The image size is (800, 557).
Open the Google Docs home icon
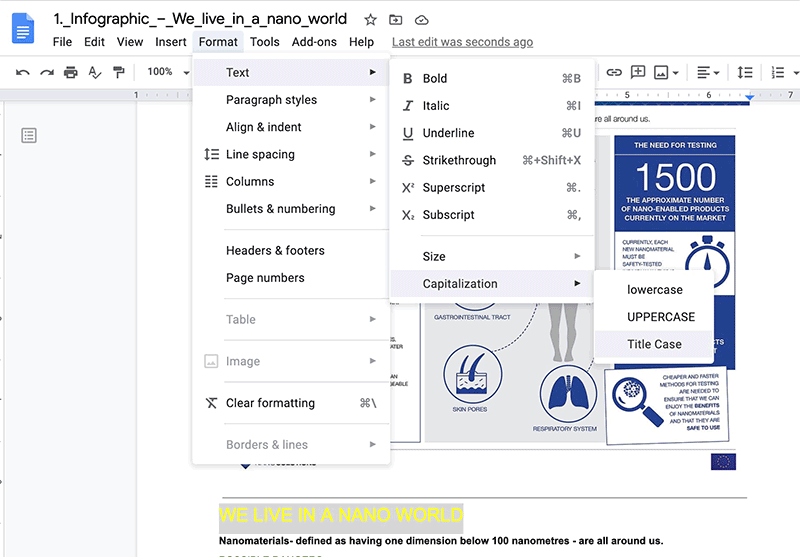(x=22, y=28)
